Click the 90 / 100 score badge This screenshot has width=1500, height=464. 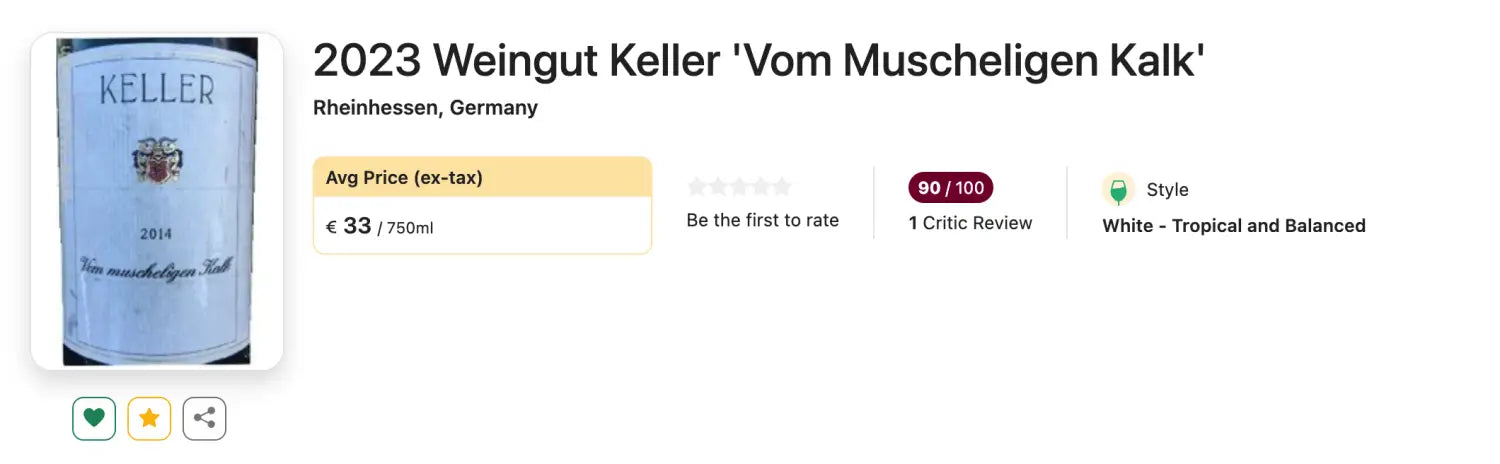coord(950,188)
